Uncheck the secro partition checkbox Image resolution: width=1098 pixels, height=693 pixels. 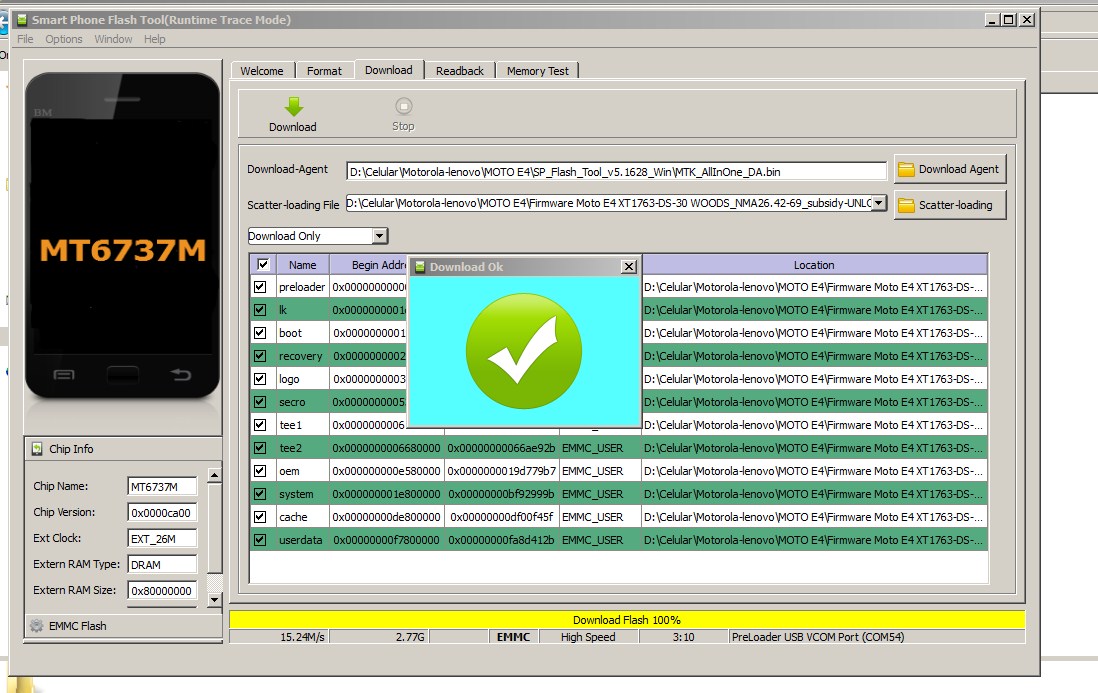[260, 402]
